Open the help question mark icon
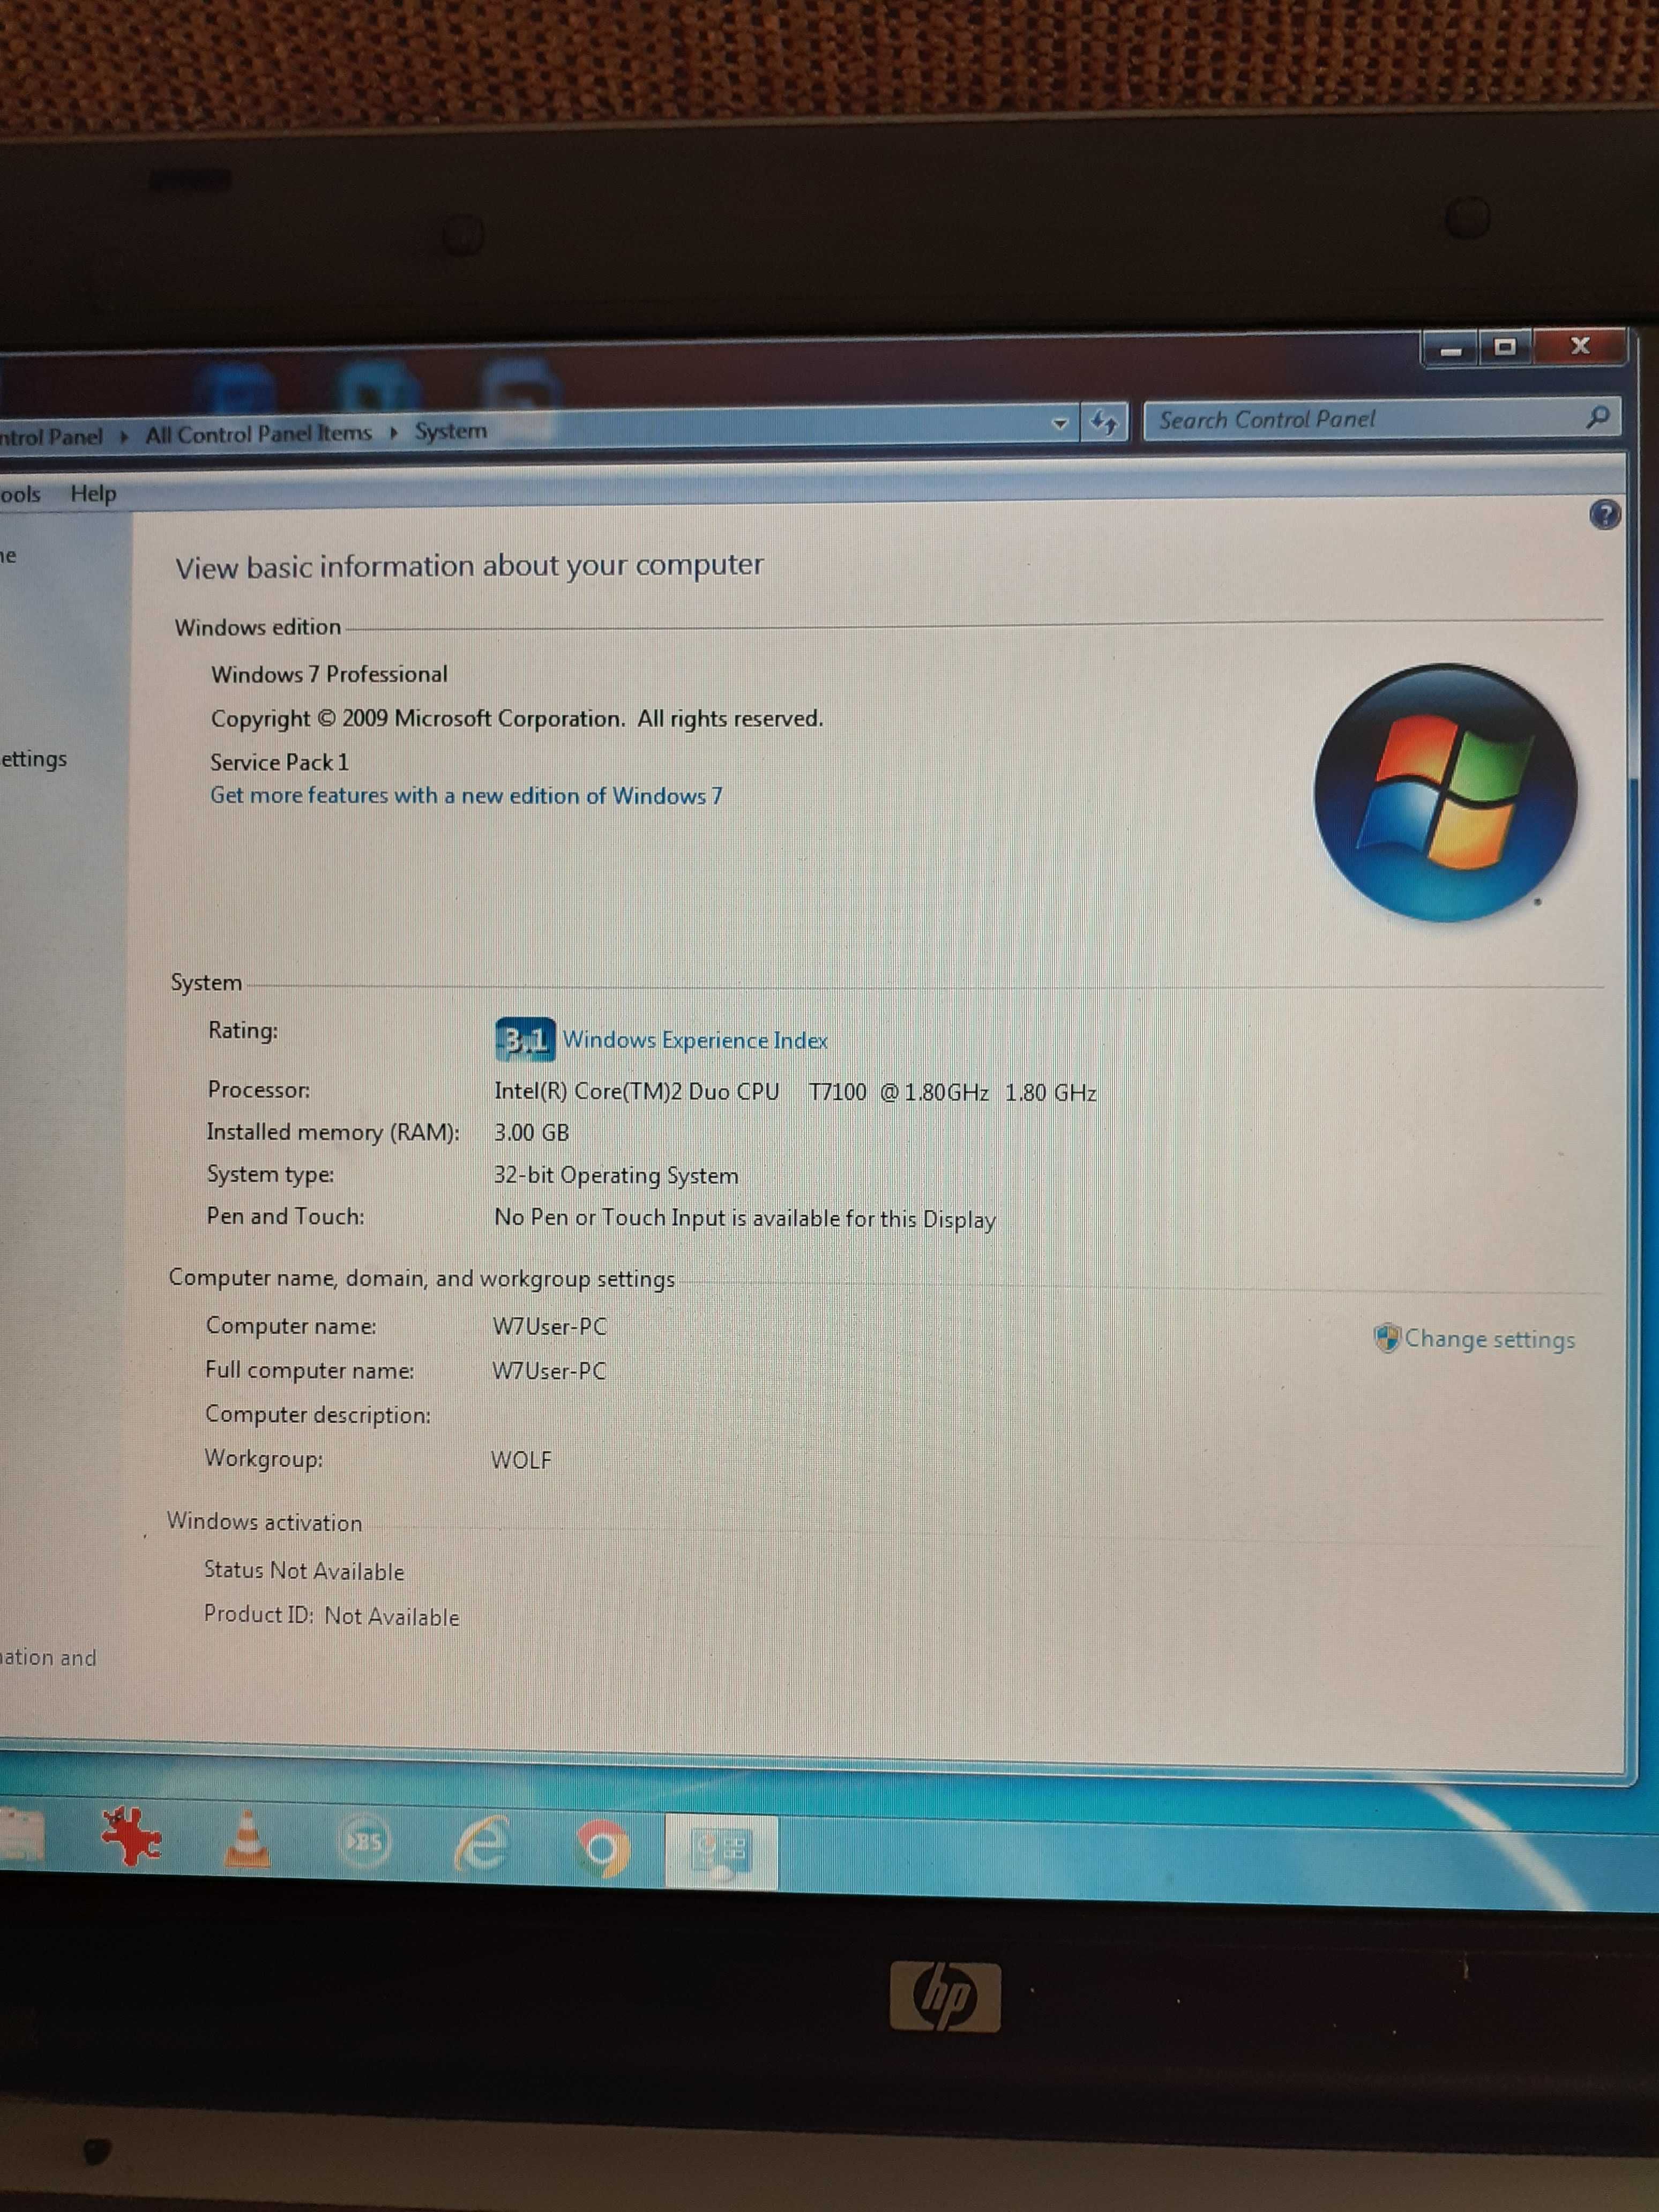This screenshot has width=1659, height=2212. pyautogui.click(x=1604, y=515)
